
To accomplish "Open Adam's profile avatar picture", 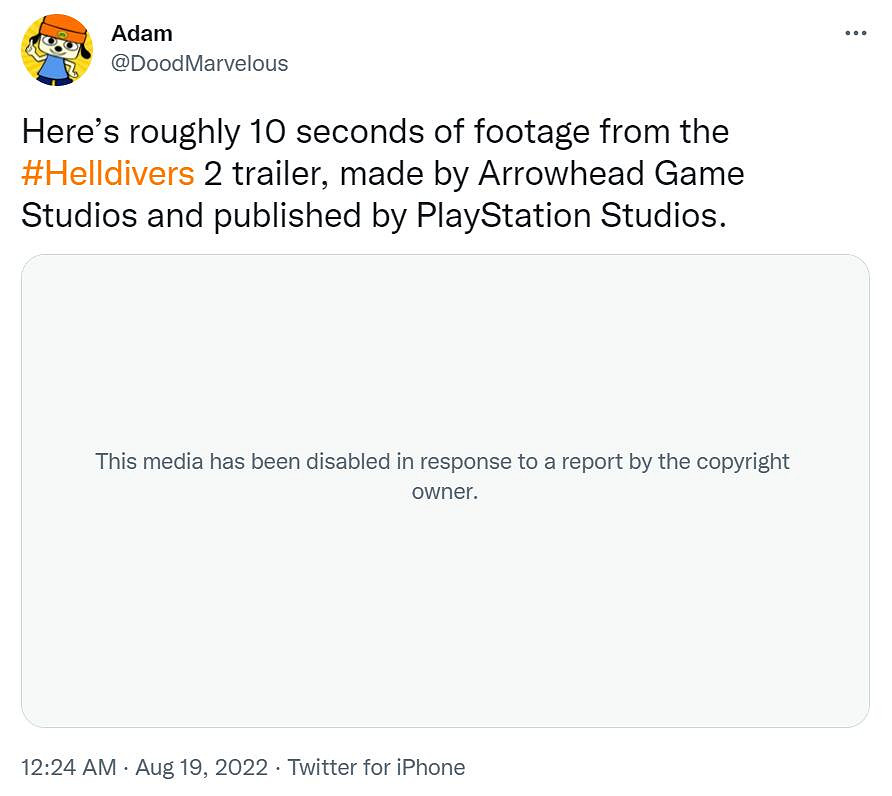I will (x=57, y=49).
